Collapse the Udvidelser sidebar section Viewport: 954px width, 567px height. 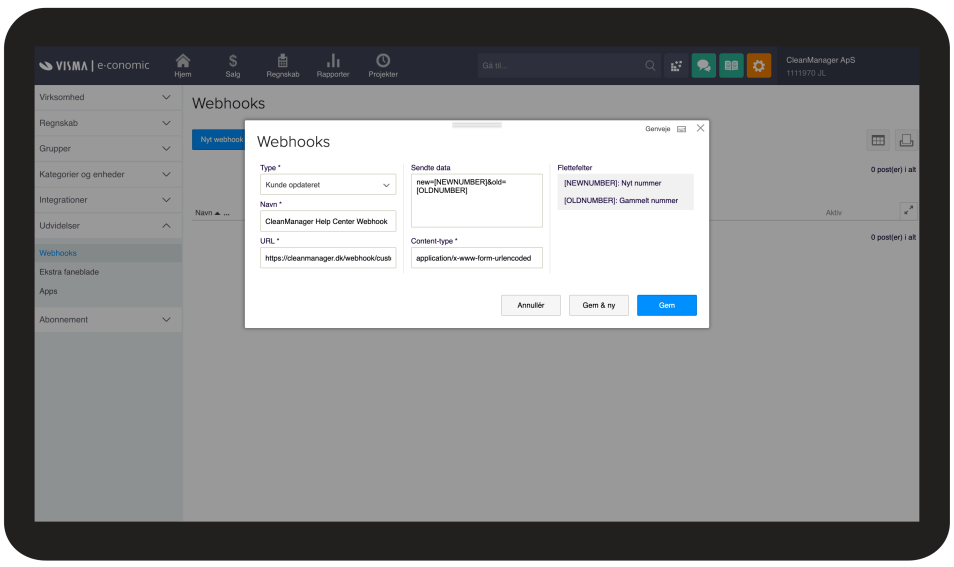108,226
